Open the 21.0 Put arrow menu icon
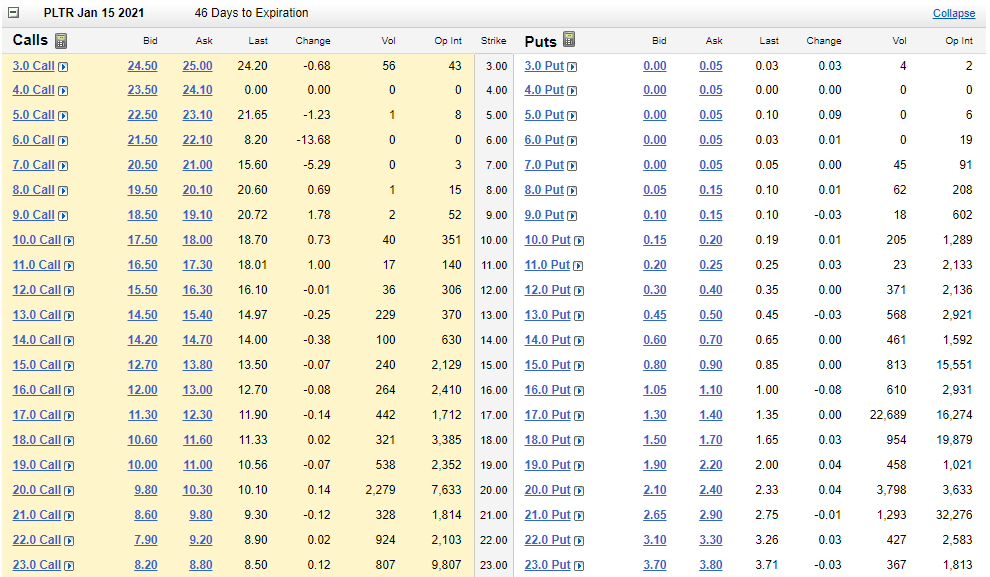Image resolution: width=990 pixels, height=577 pixels. [x=578, y=516]
